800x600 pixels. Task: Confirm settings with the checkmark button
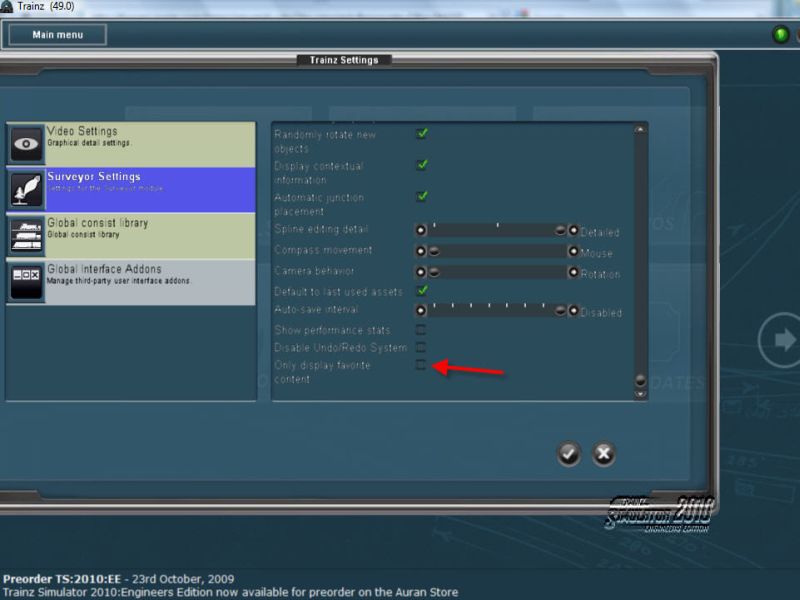[x=568, y=454]
